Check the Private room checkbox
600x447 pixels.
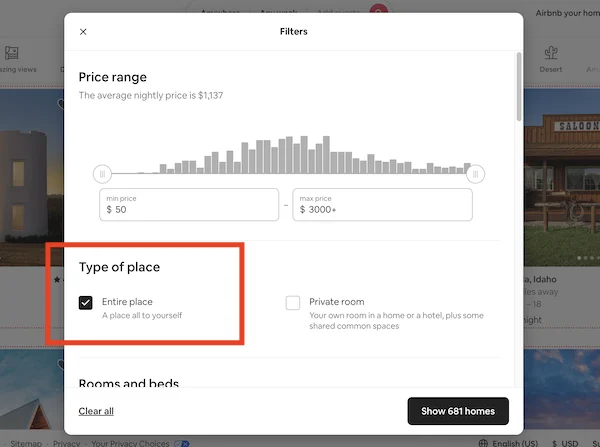tap(293, 303)
